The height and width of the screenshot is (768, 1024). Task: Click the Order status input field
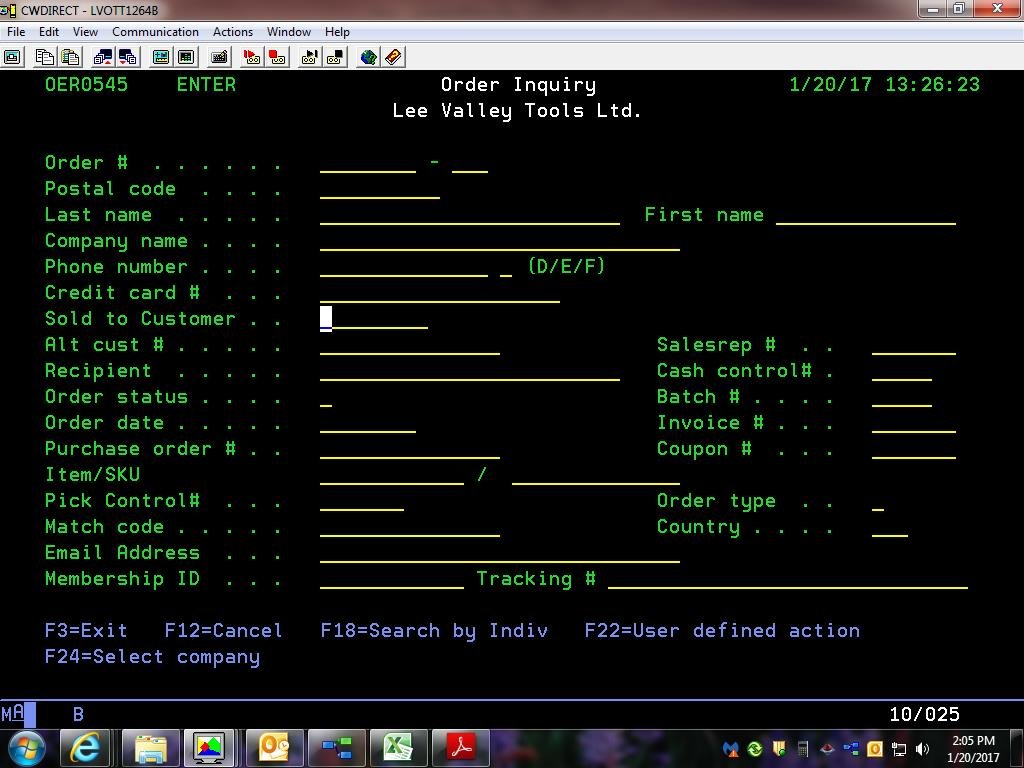(326, 398)
